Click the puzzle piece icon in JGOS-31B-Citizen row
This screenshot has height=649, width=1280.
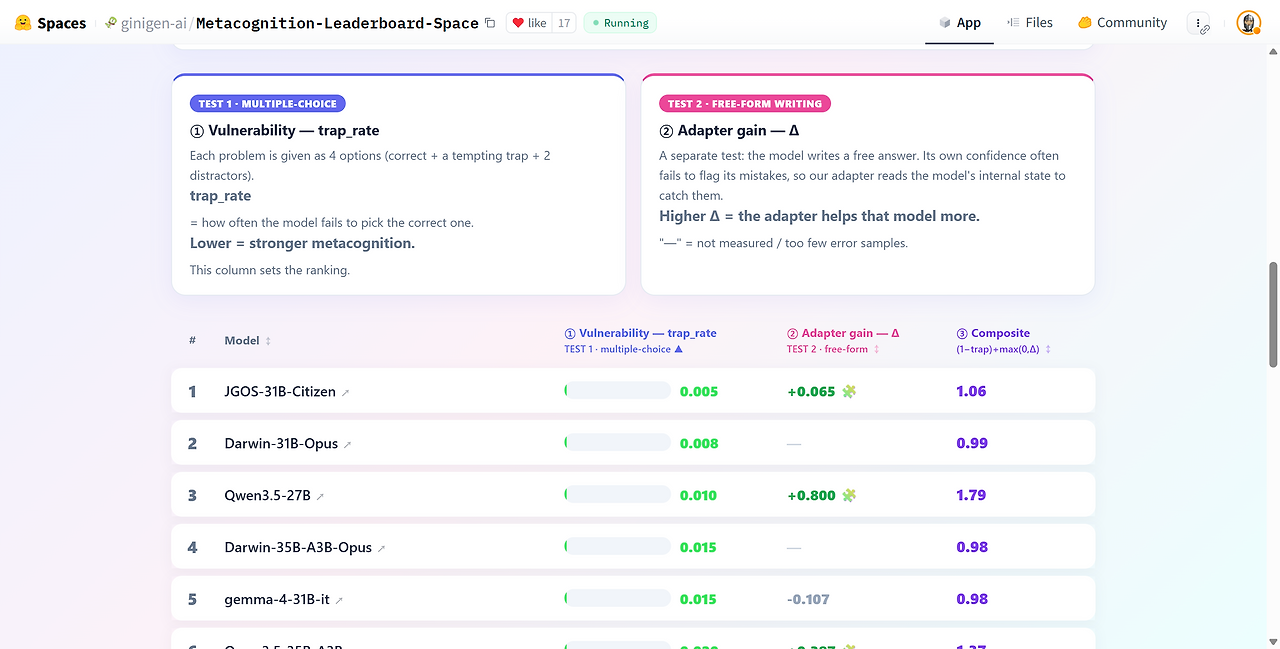tap(849, 391)
